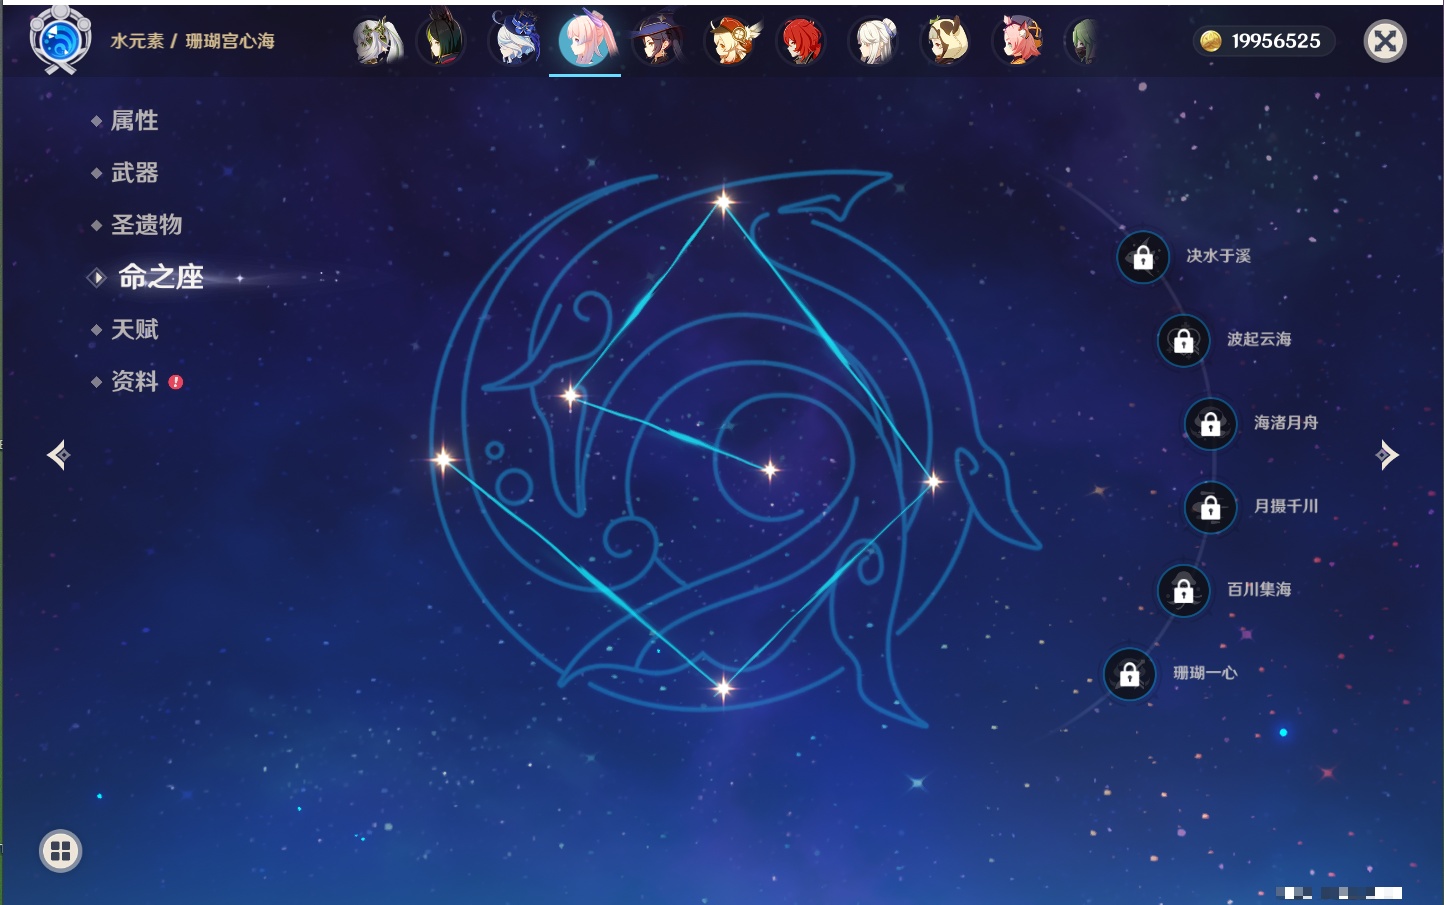Screen dimensions: 1444x905
Task: Select Mona's avatar with the purple witch hat
Action: point(658,40)
